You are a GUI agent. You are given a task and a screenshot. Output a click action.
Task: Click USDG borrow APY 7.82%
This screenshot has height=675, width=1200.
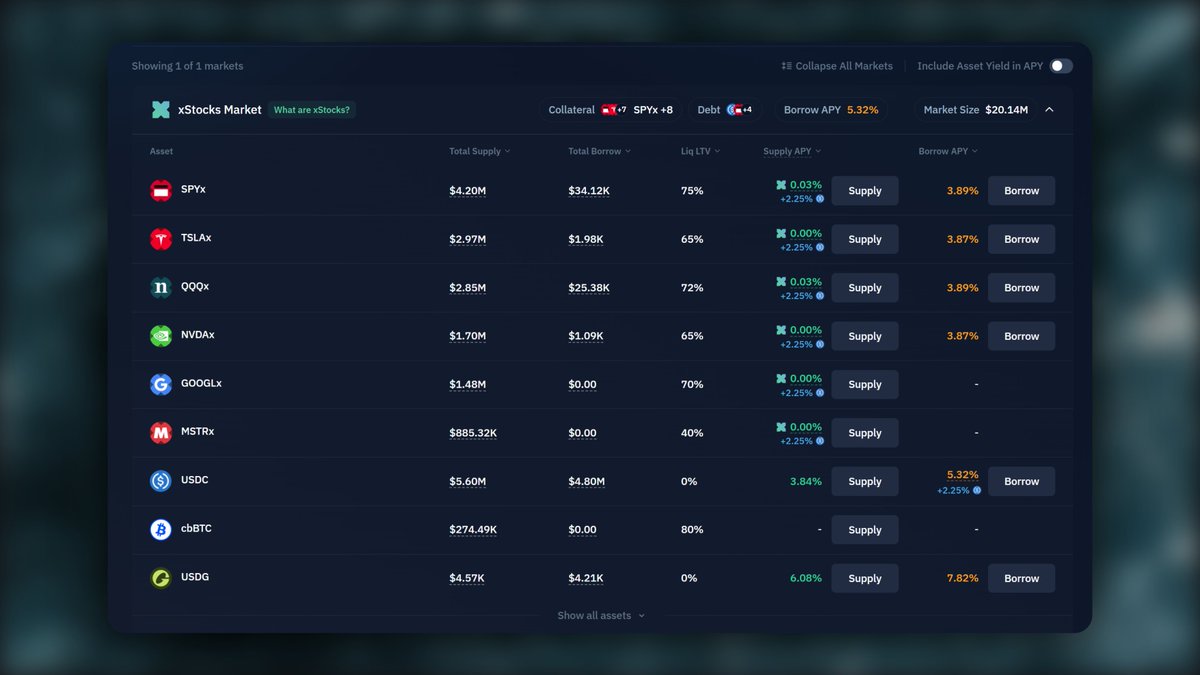click(x=963, y=578)
